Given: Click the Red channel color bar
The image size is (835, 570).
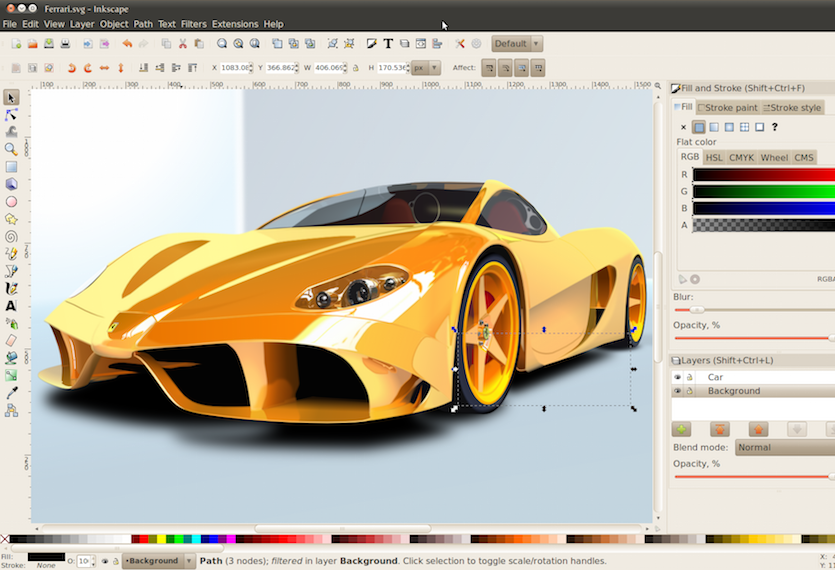Looking at the screenshot, I should [x=764, y=175].
